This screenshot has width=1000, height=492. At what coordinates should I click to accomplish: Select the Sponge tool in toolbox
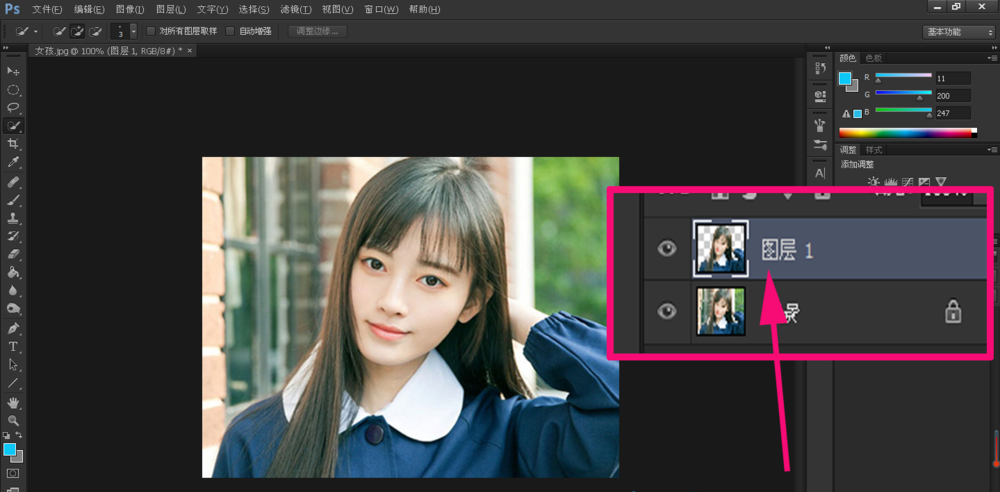(13, 308)
